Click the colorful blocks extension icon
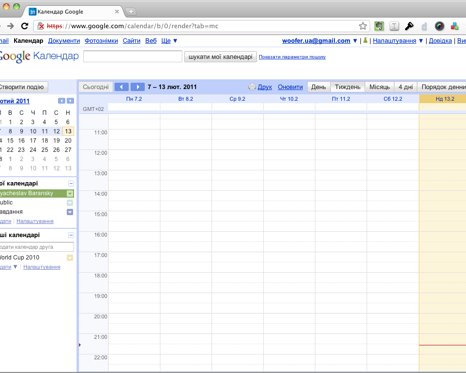Viewport: 466px width, 373px height. click(x=455, y=26)
